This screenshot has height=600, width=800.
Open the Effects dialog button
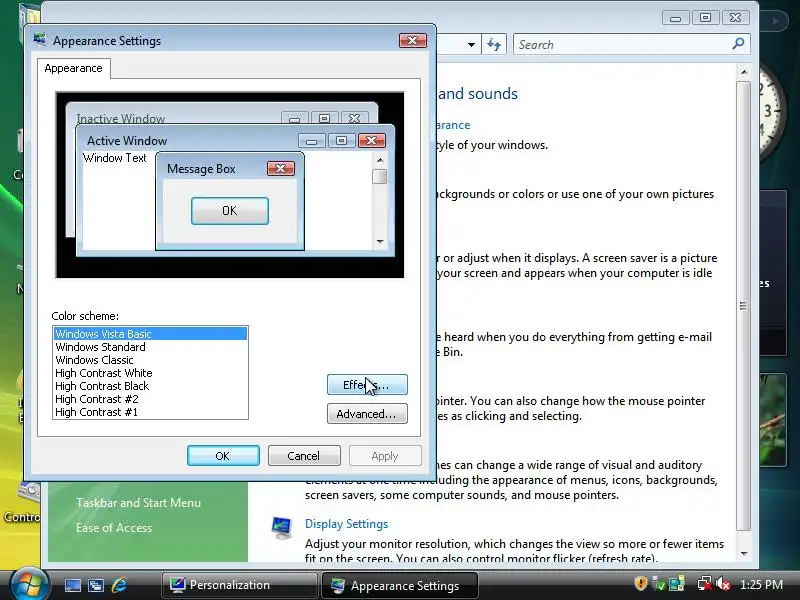pyautogui.click(x=367, y=385)
